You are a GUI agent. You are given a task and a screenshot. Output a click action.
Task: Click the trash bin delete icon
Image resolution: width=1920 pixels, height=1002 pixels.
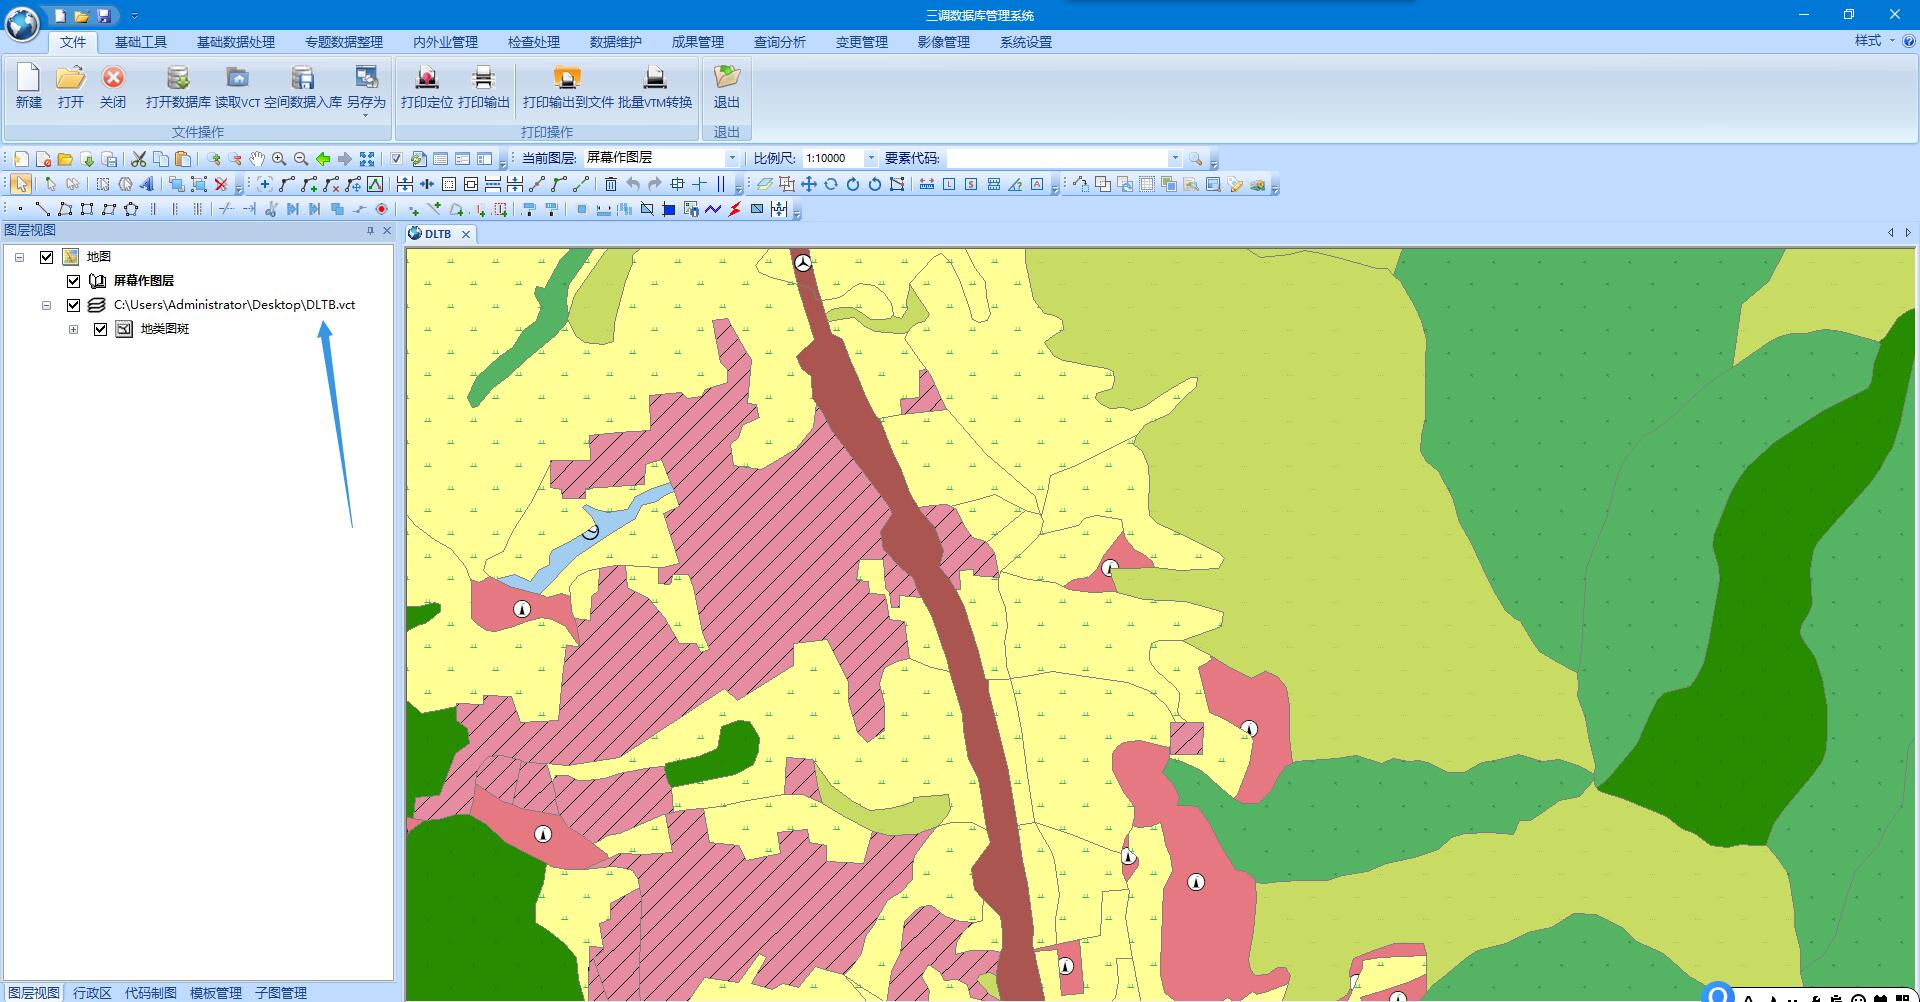click(611, 184)
